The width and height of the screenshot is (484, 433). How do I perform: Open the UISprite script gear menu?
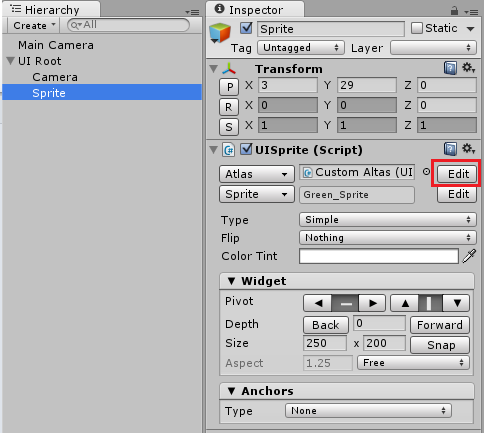pos(468,149)
